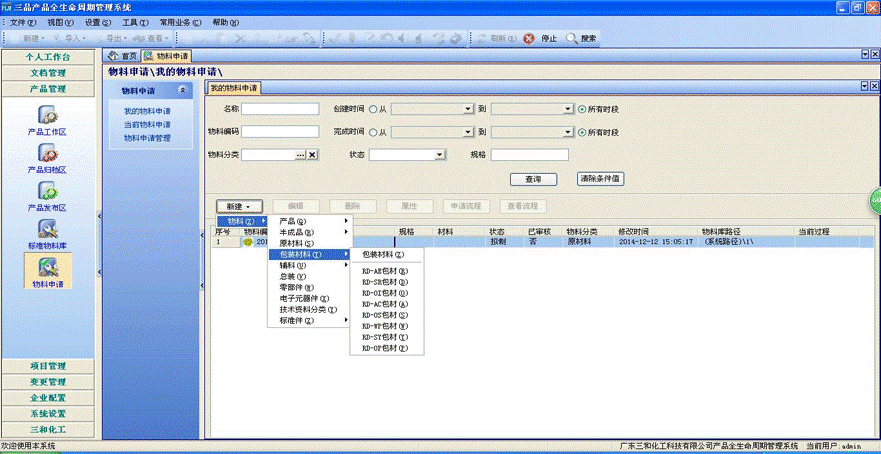
Task: Open the 产品归档区 icon
Action: point(47,153)
